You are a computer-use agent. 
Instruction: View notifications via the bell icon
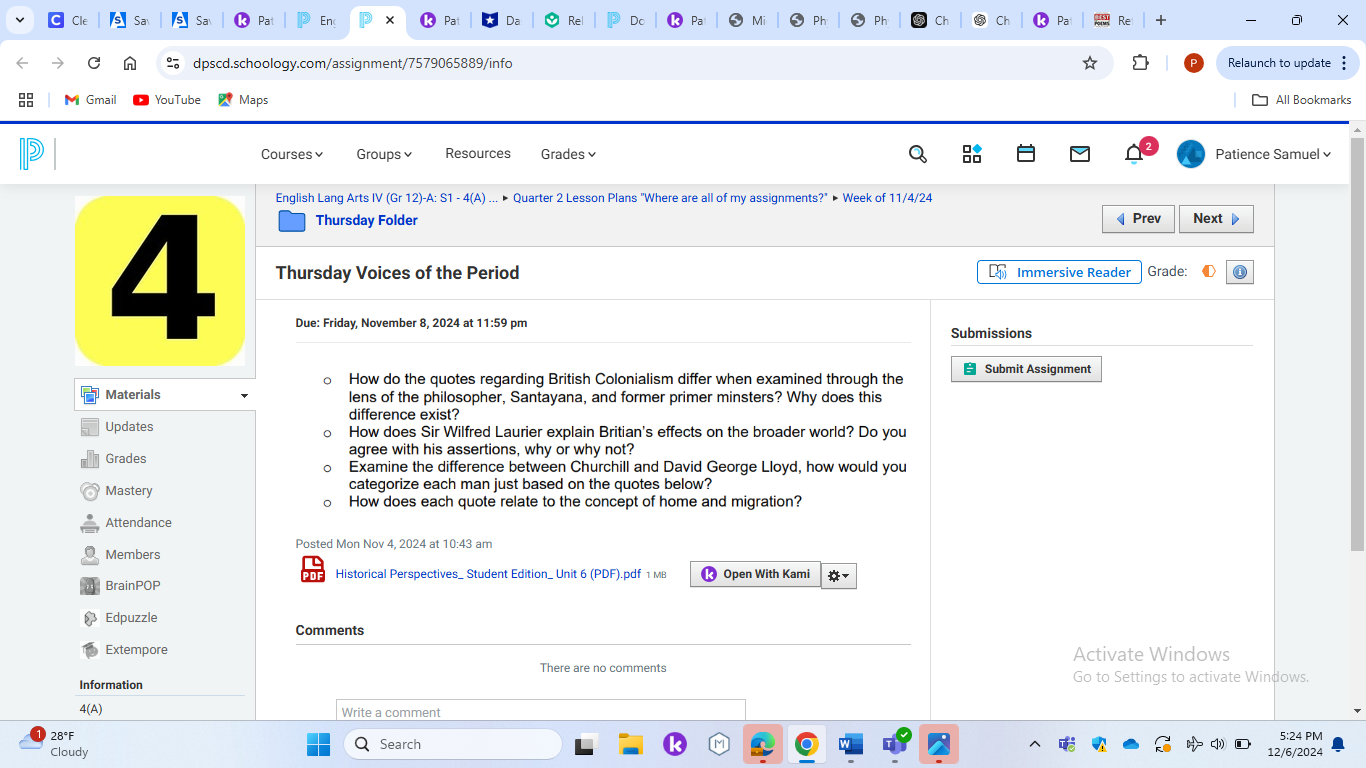(1134, 154)
